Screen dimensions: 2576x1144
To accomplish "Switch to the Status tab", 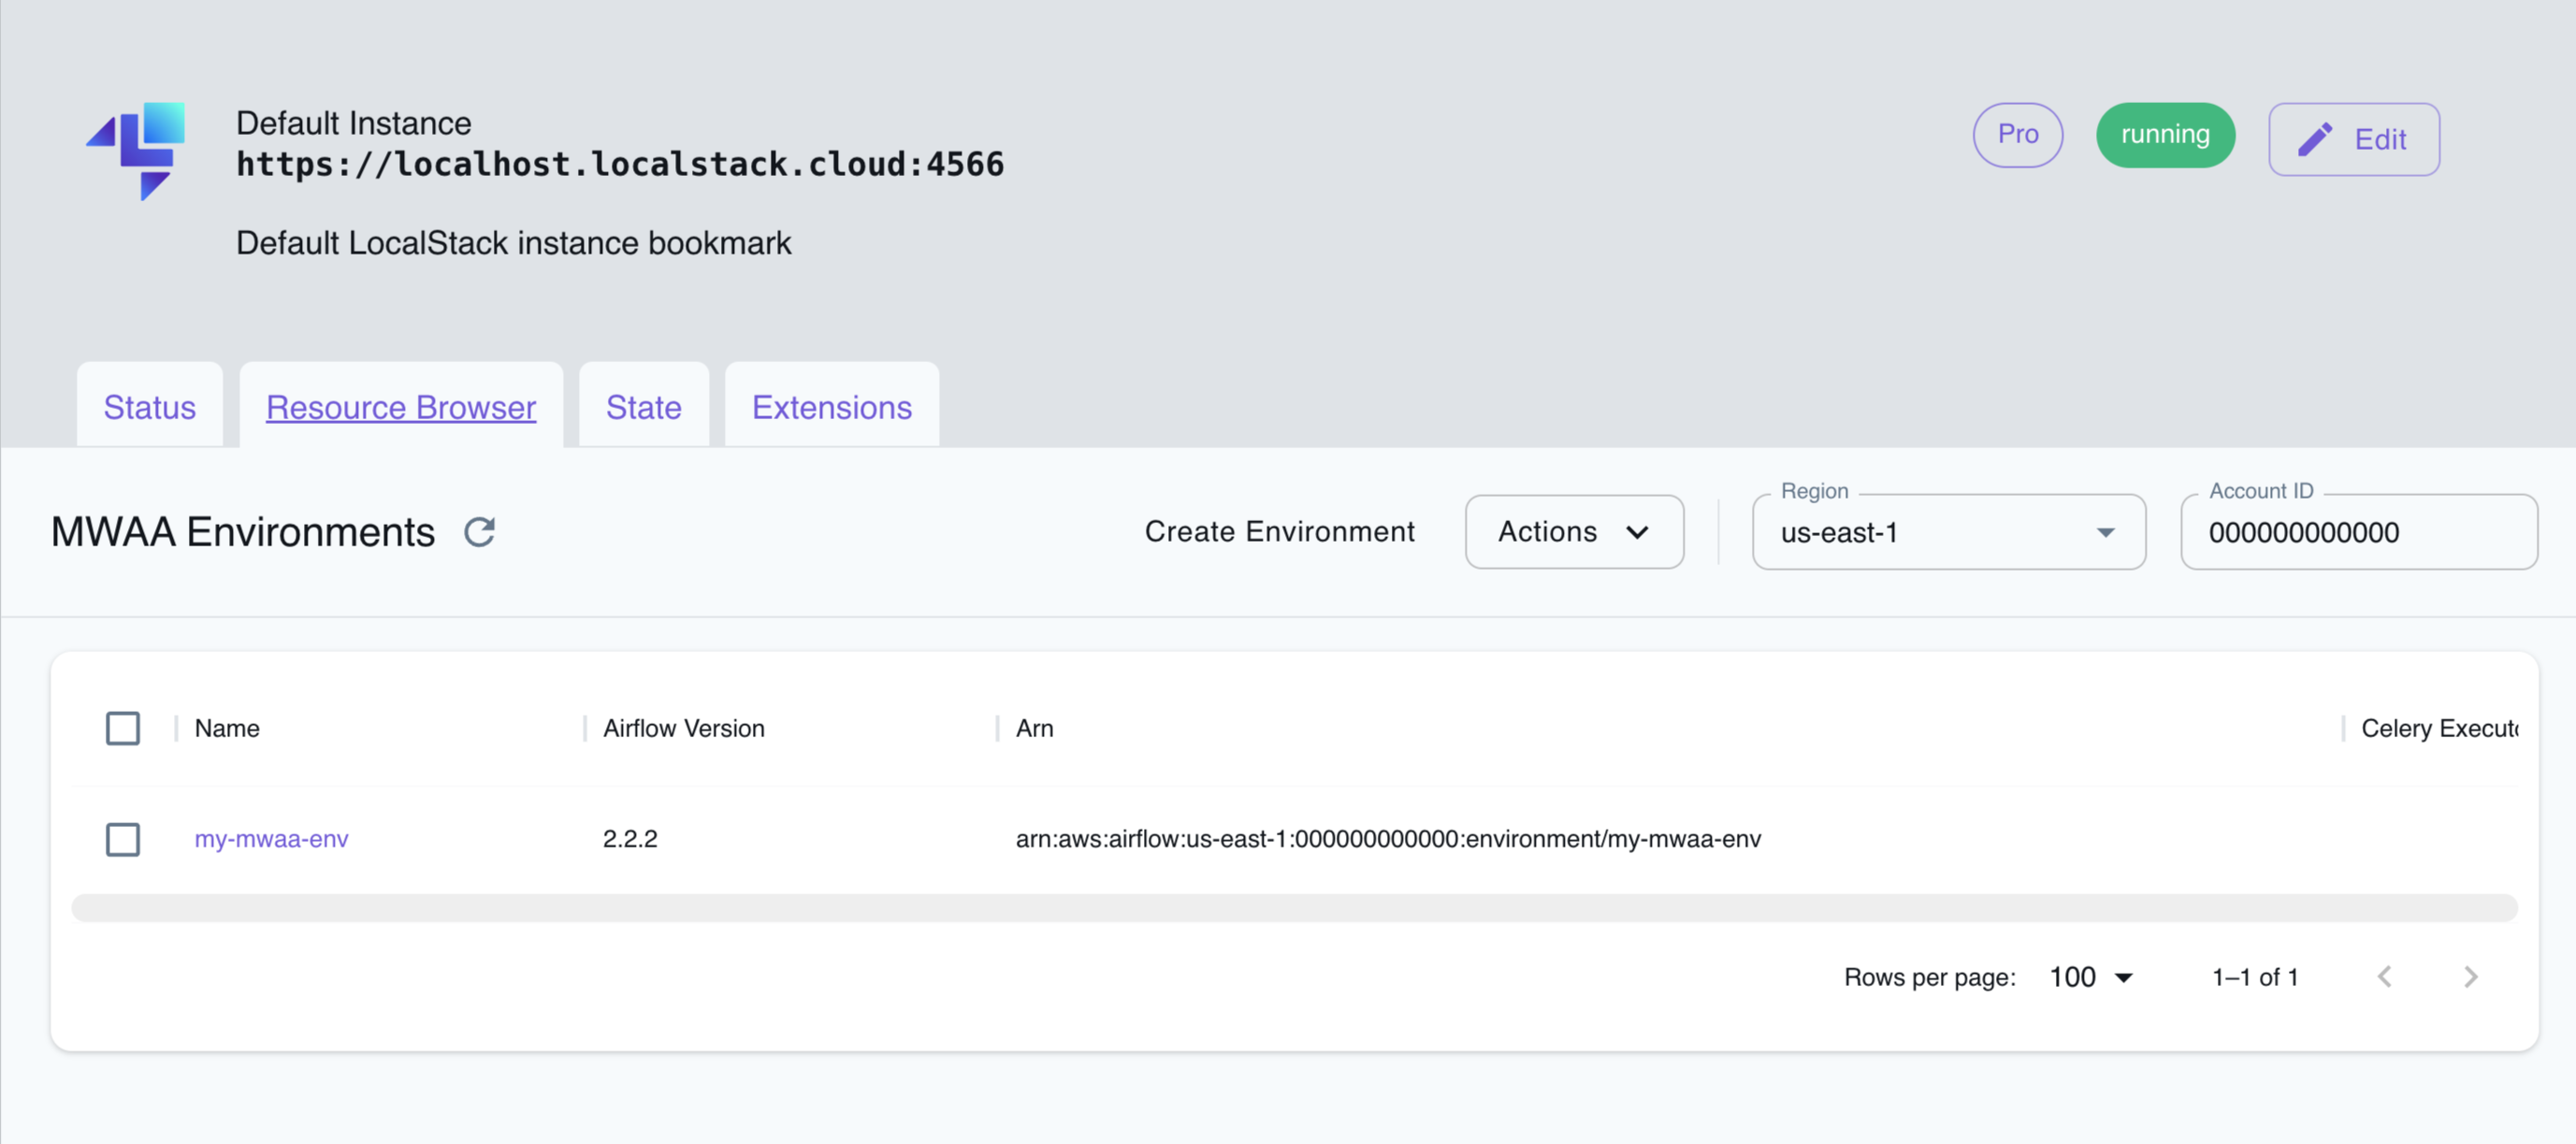I will click(x=149, y=406).
